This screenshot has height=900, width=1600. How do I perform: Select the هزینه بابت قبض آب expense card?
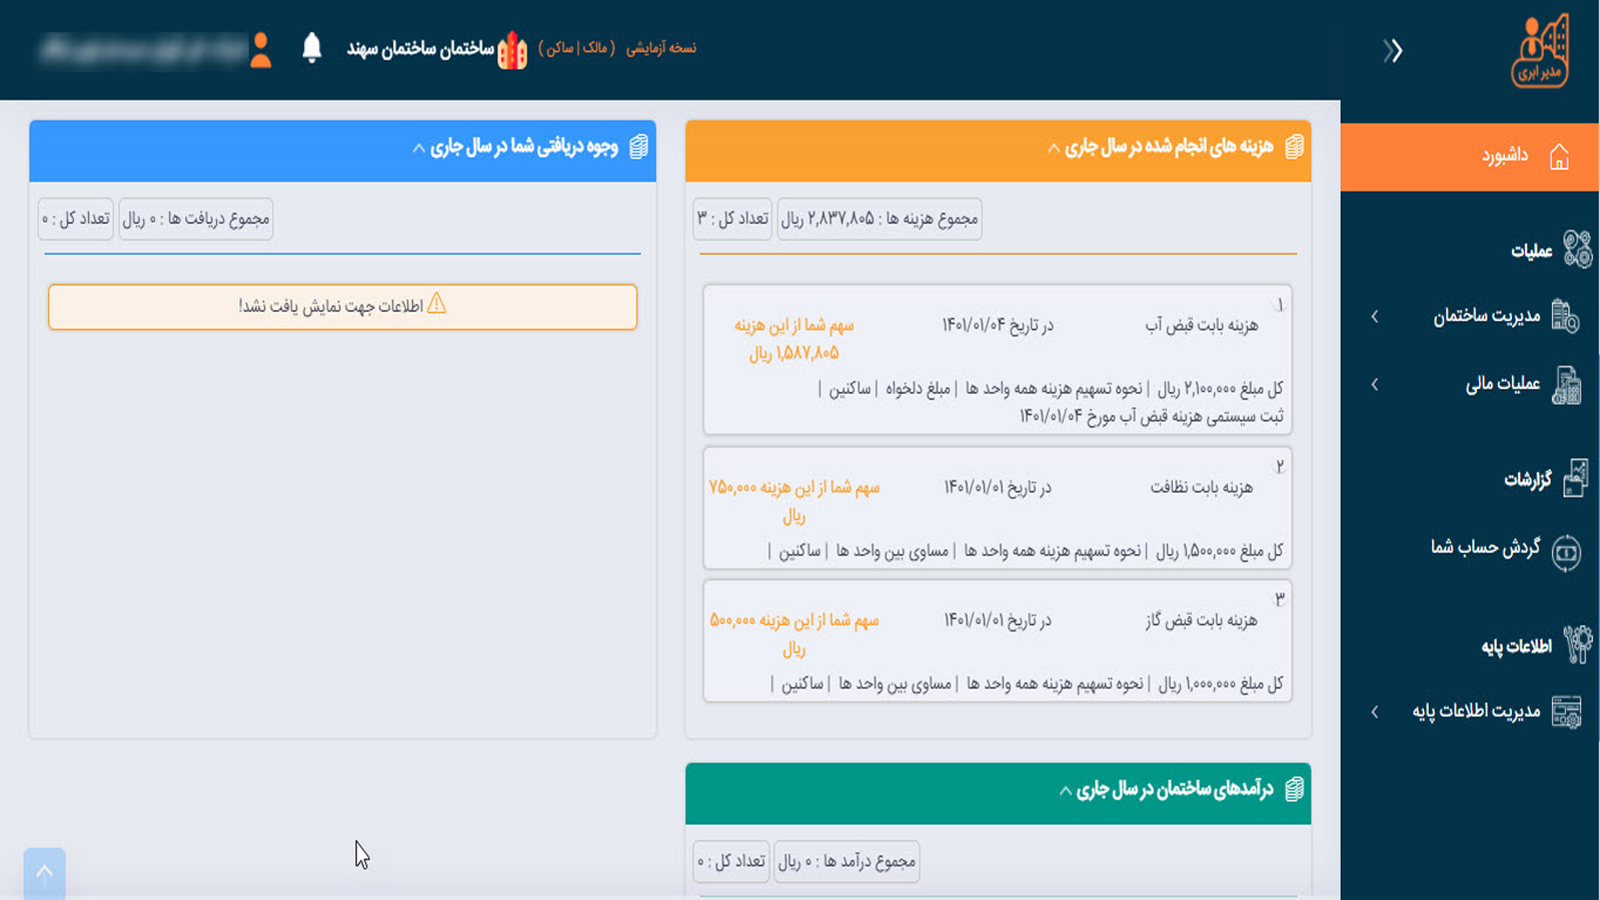pyautogui.click(x=998, y=360)
